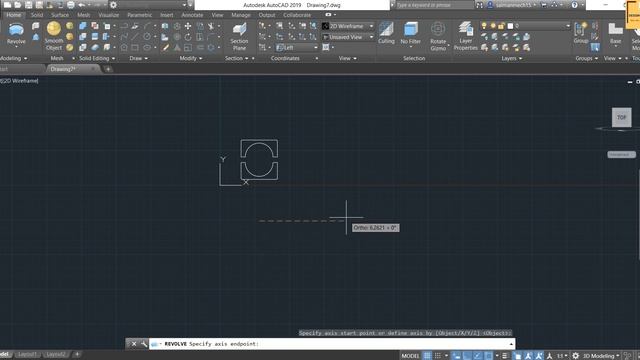Open the 2D Wireframe visual style dropdown
Image resolution: width=640 pixels, height=360 pixels.
pyautogui.click(x=348, y=26)
